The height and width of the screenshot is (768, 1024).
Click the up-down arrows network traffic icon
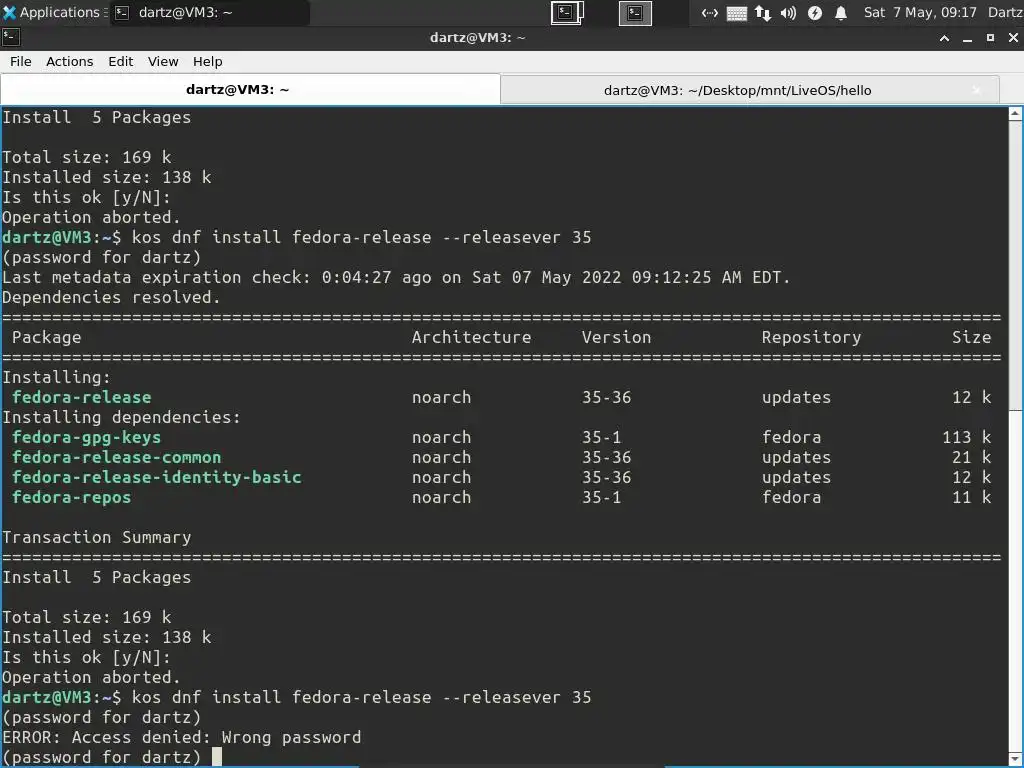click(763, 12)
